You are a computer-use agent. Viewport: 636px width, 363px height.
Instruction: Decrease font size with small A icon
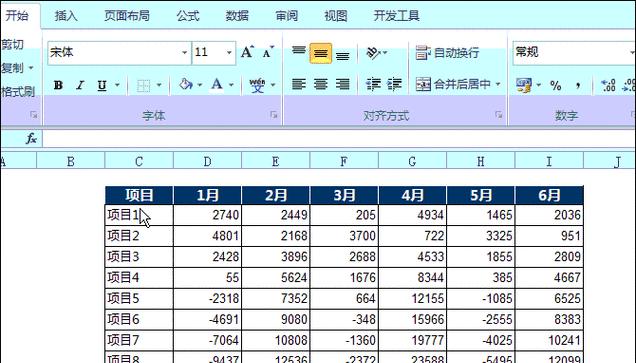268,52
